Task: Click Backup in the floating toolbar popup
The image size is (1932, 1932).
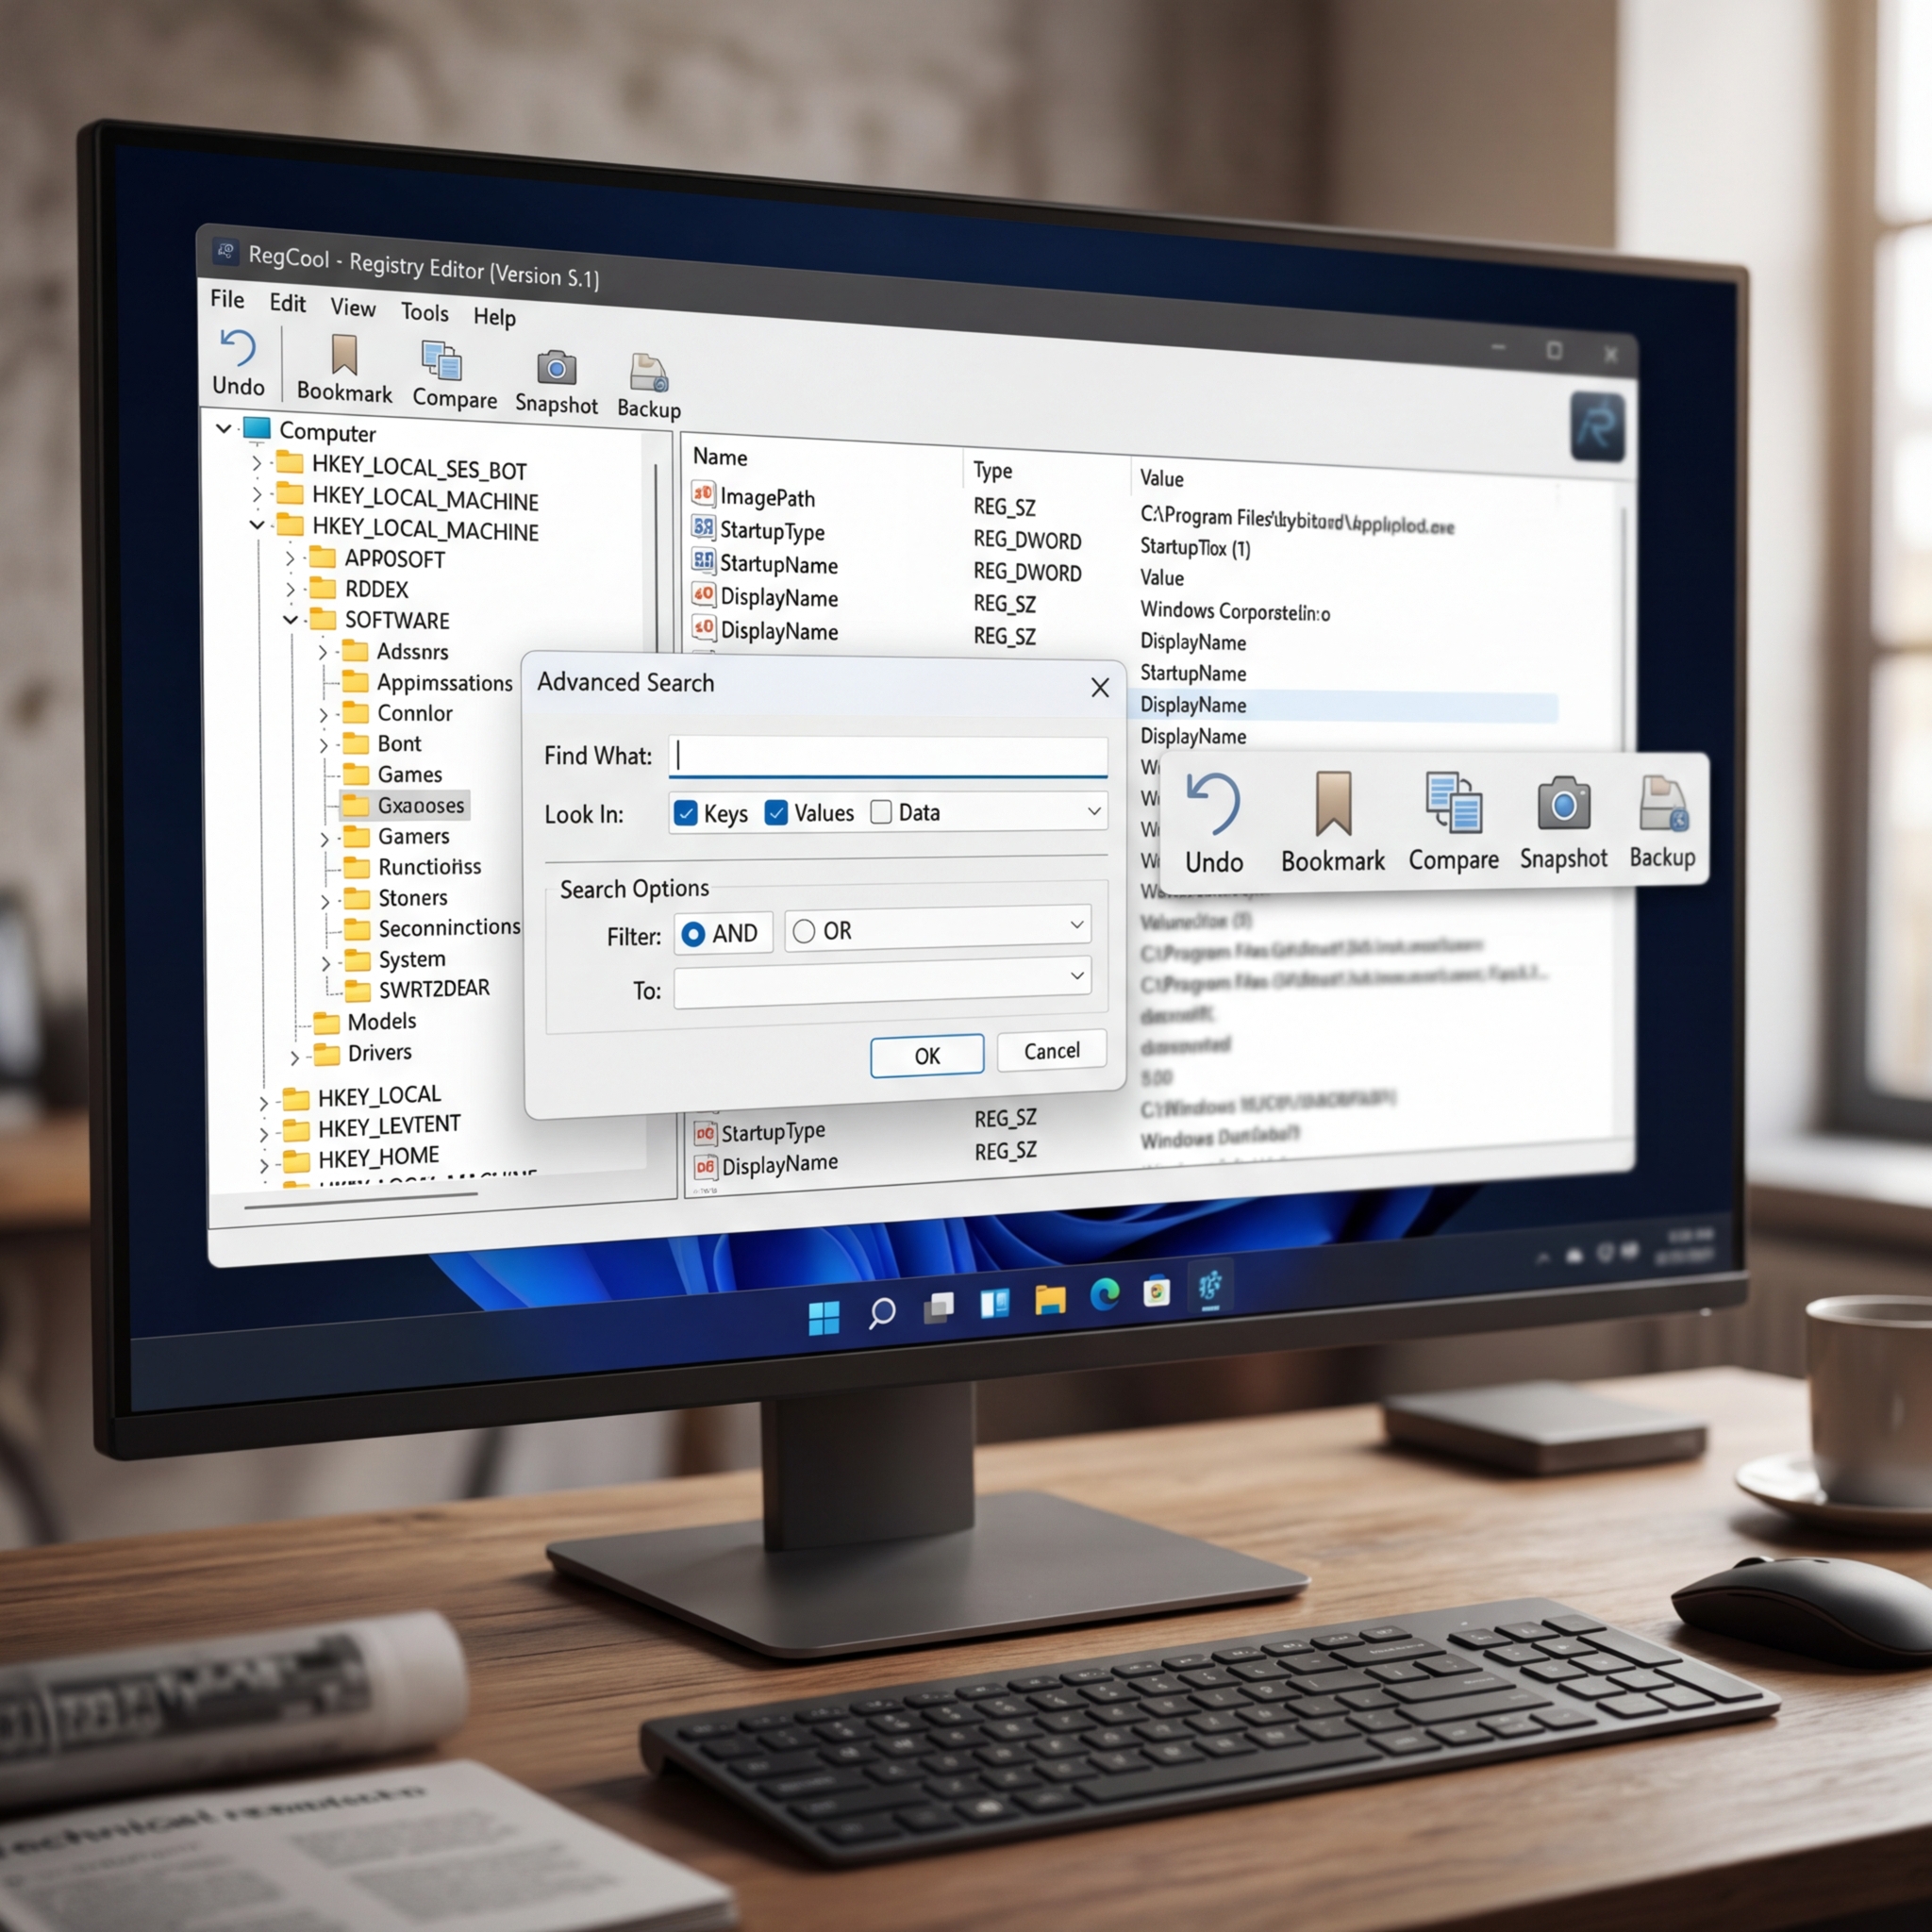Action: pos(1663,821)
